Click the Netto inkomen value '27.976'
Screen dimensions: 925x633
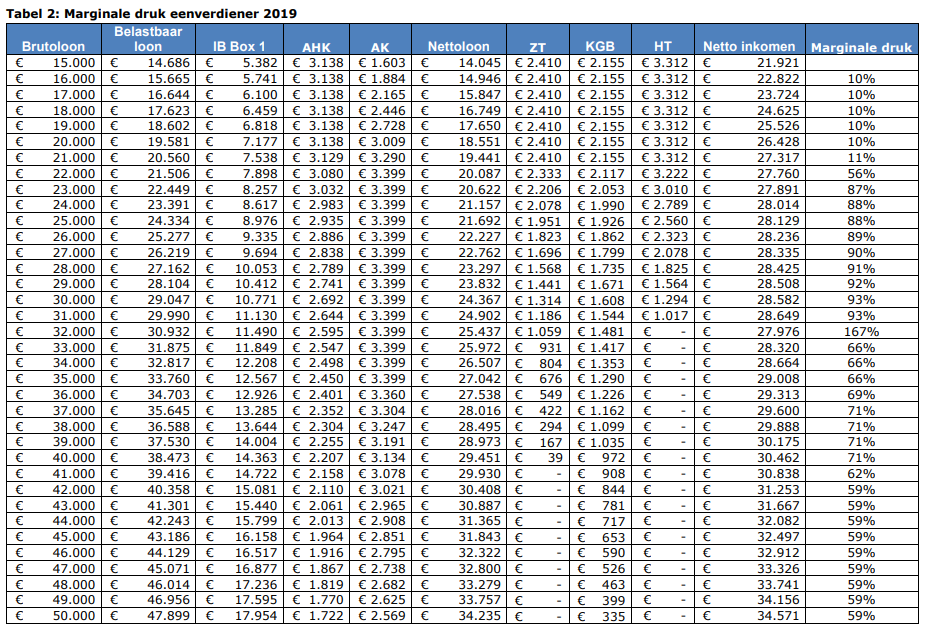pos(778,332)
